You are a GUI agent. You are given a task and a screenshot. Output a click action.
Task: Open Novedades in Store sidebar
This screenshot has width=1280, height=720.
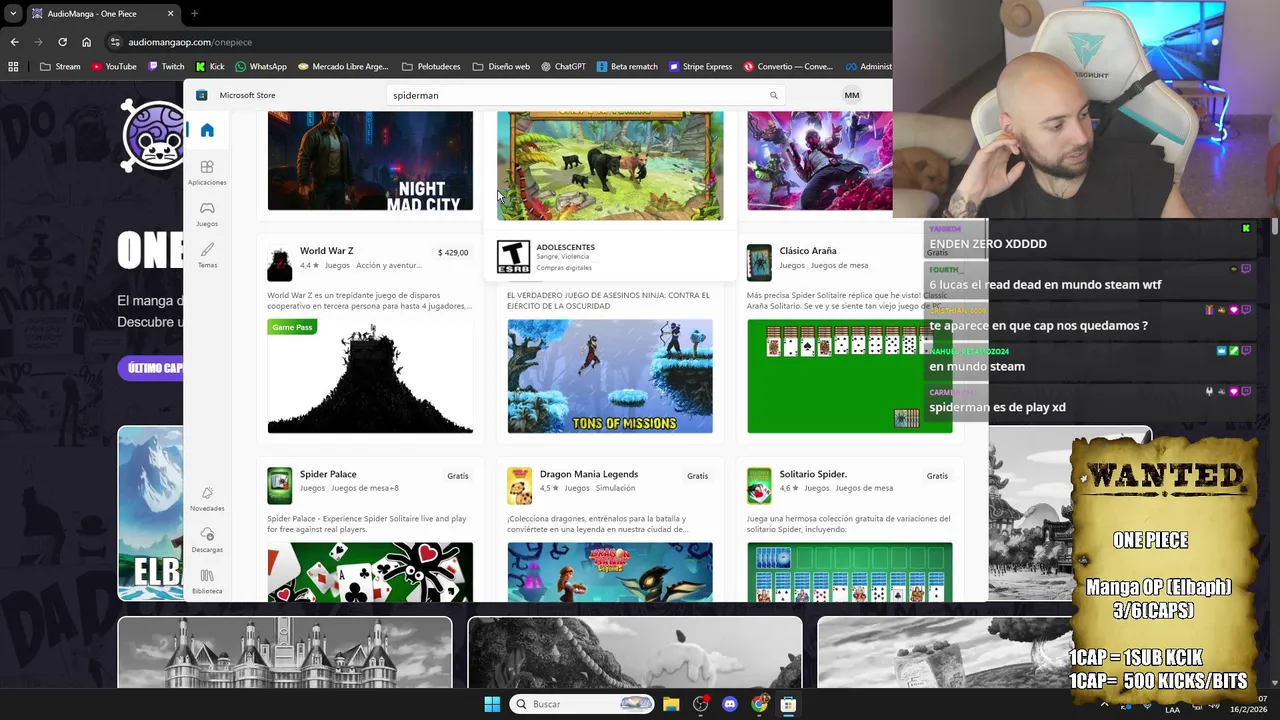pyautogui.click(x=207, y=498)
